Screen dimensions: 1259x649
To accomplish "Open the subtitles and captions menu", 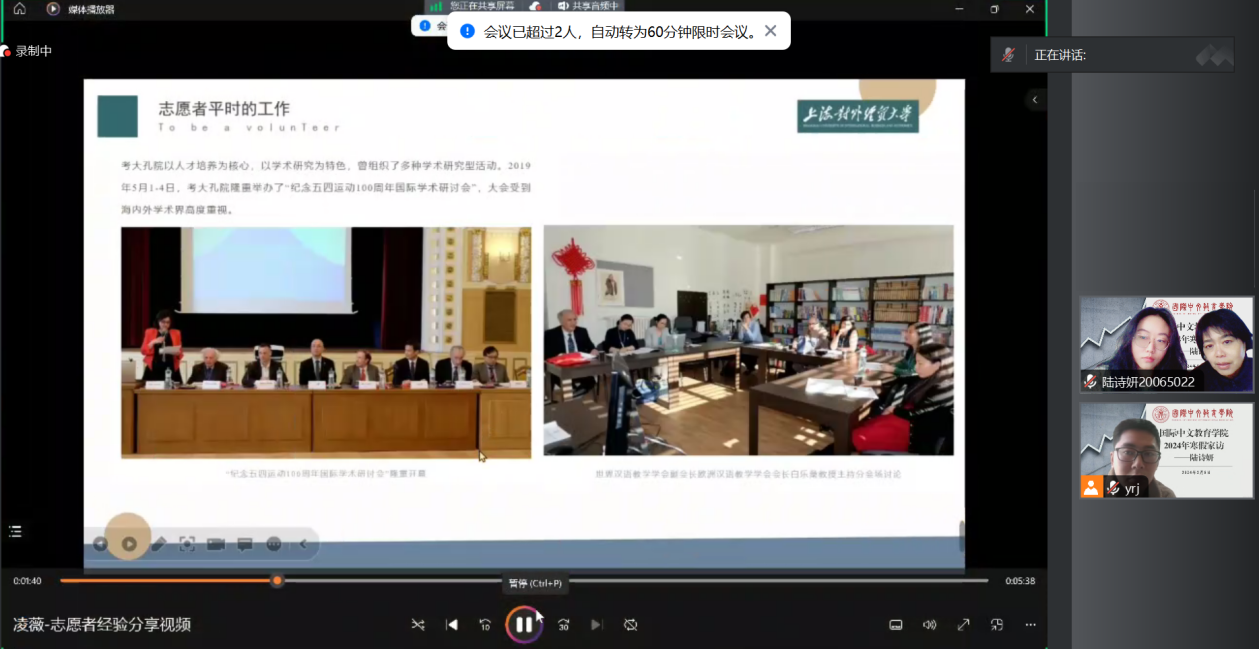I will pyautogui.click(x=896, y=625).
